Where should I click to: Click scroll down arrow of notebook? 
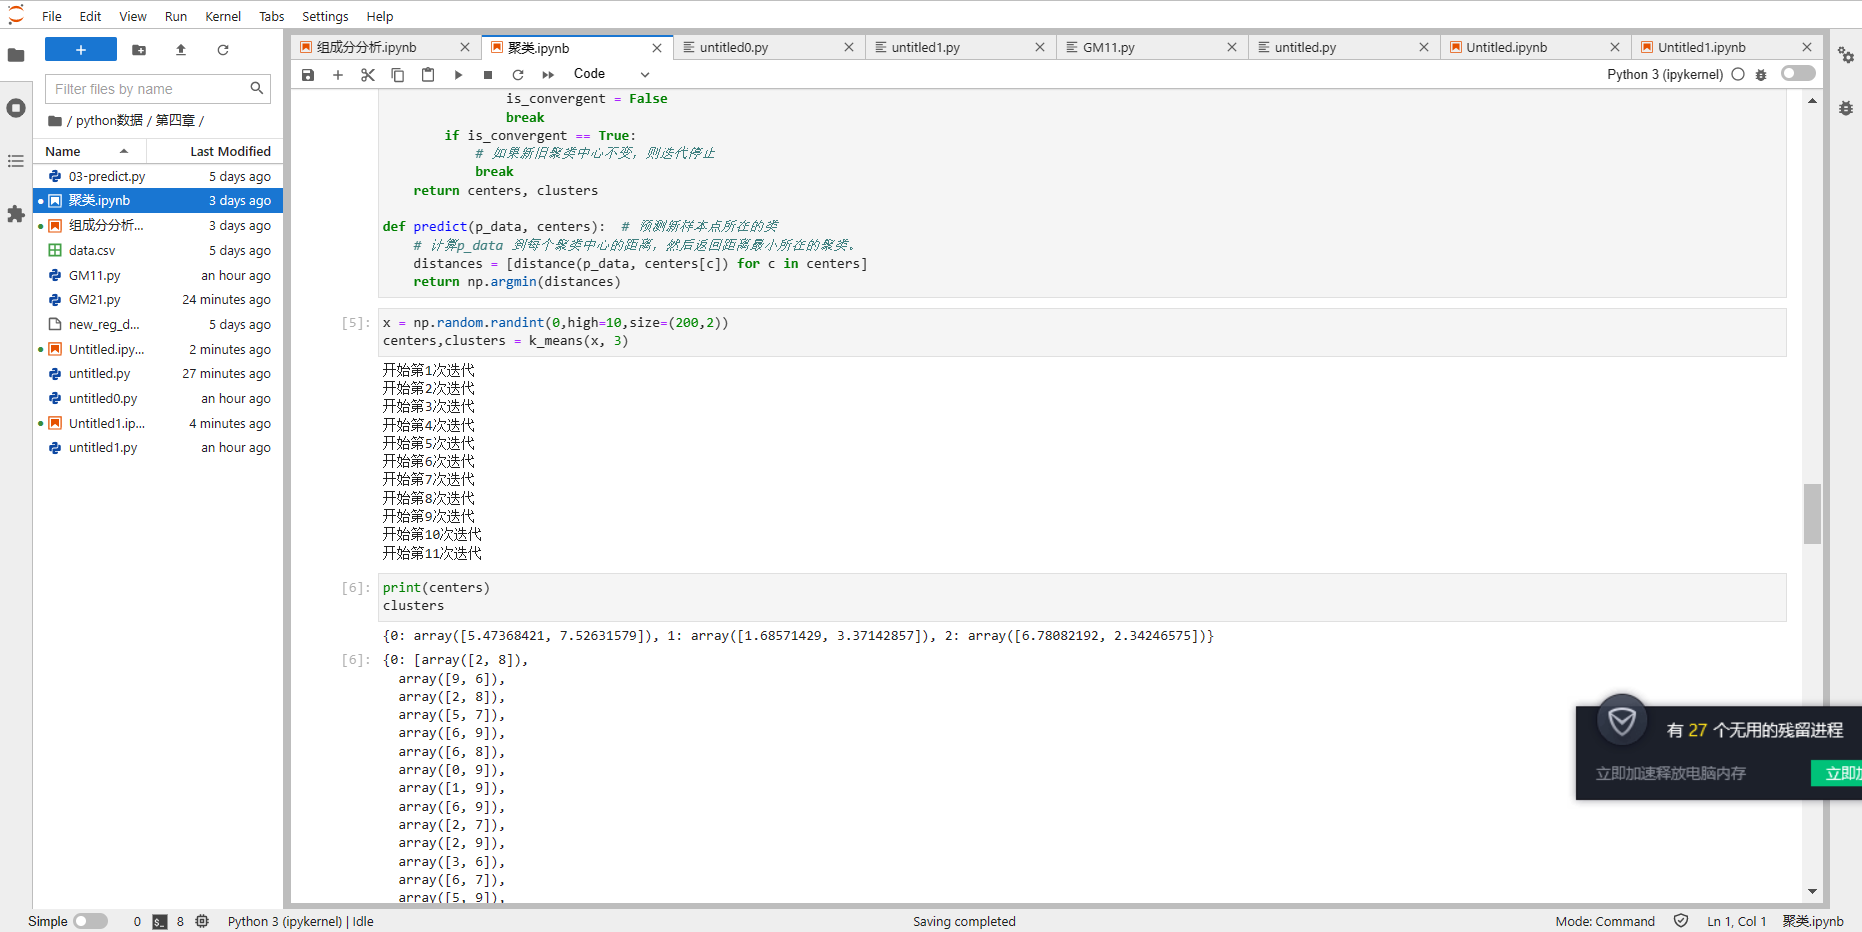1812,891
